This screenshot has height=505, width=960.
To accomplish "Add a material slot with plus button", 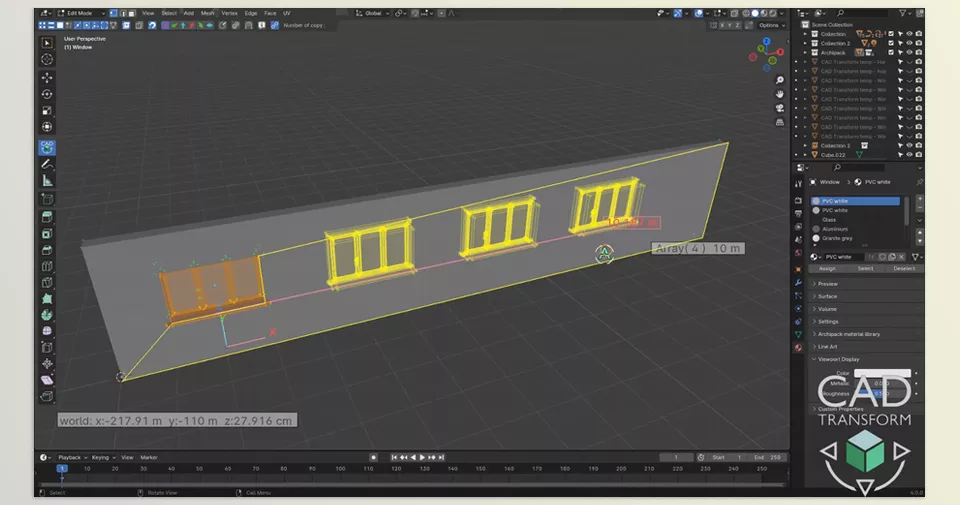I will (919, 200).
